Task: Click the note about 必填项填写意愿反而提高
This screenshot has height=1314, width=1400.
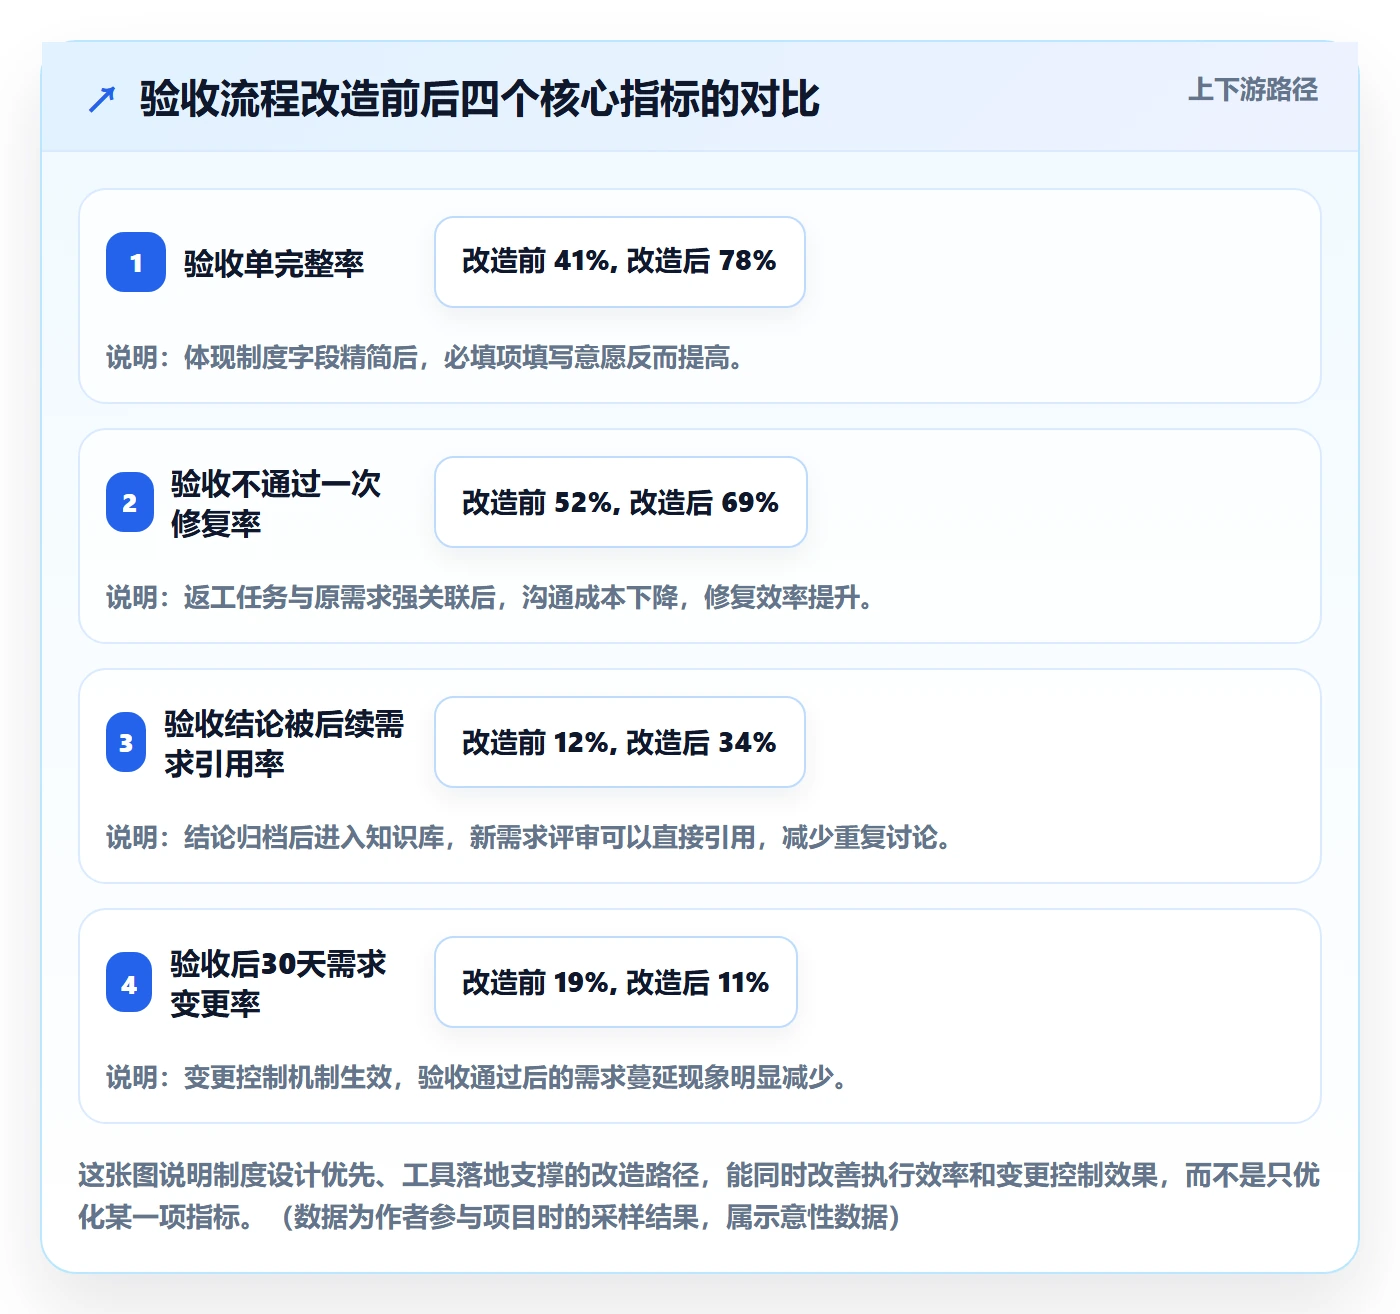Action: pyautogui.click(x=425, y=358)
